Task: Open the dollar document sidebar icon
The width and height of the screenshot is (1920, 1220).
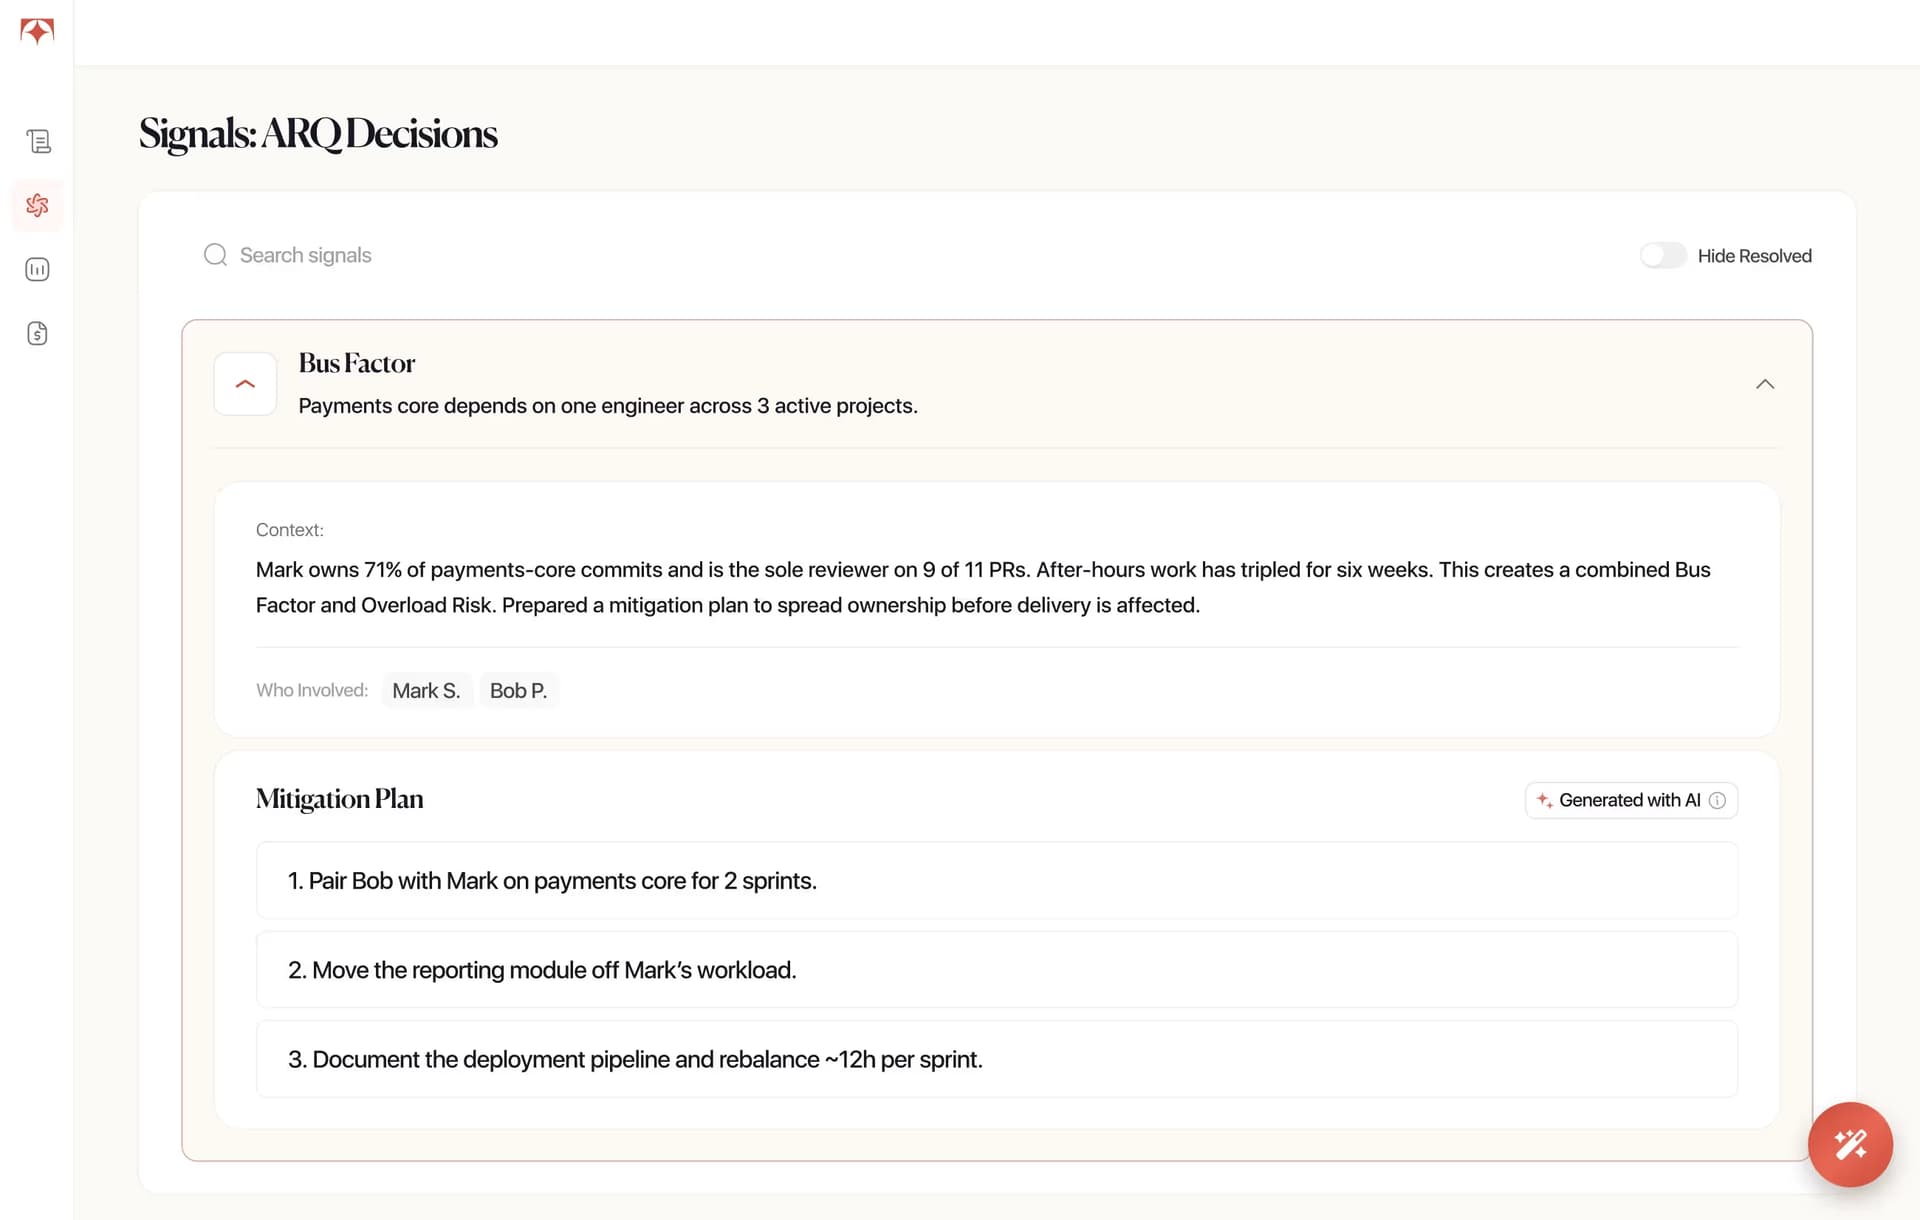Action: 38,333
